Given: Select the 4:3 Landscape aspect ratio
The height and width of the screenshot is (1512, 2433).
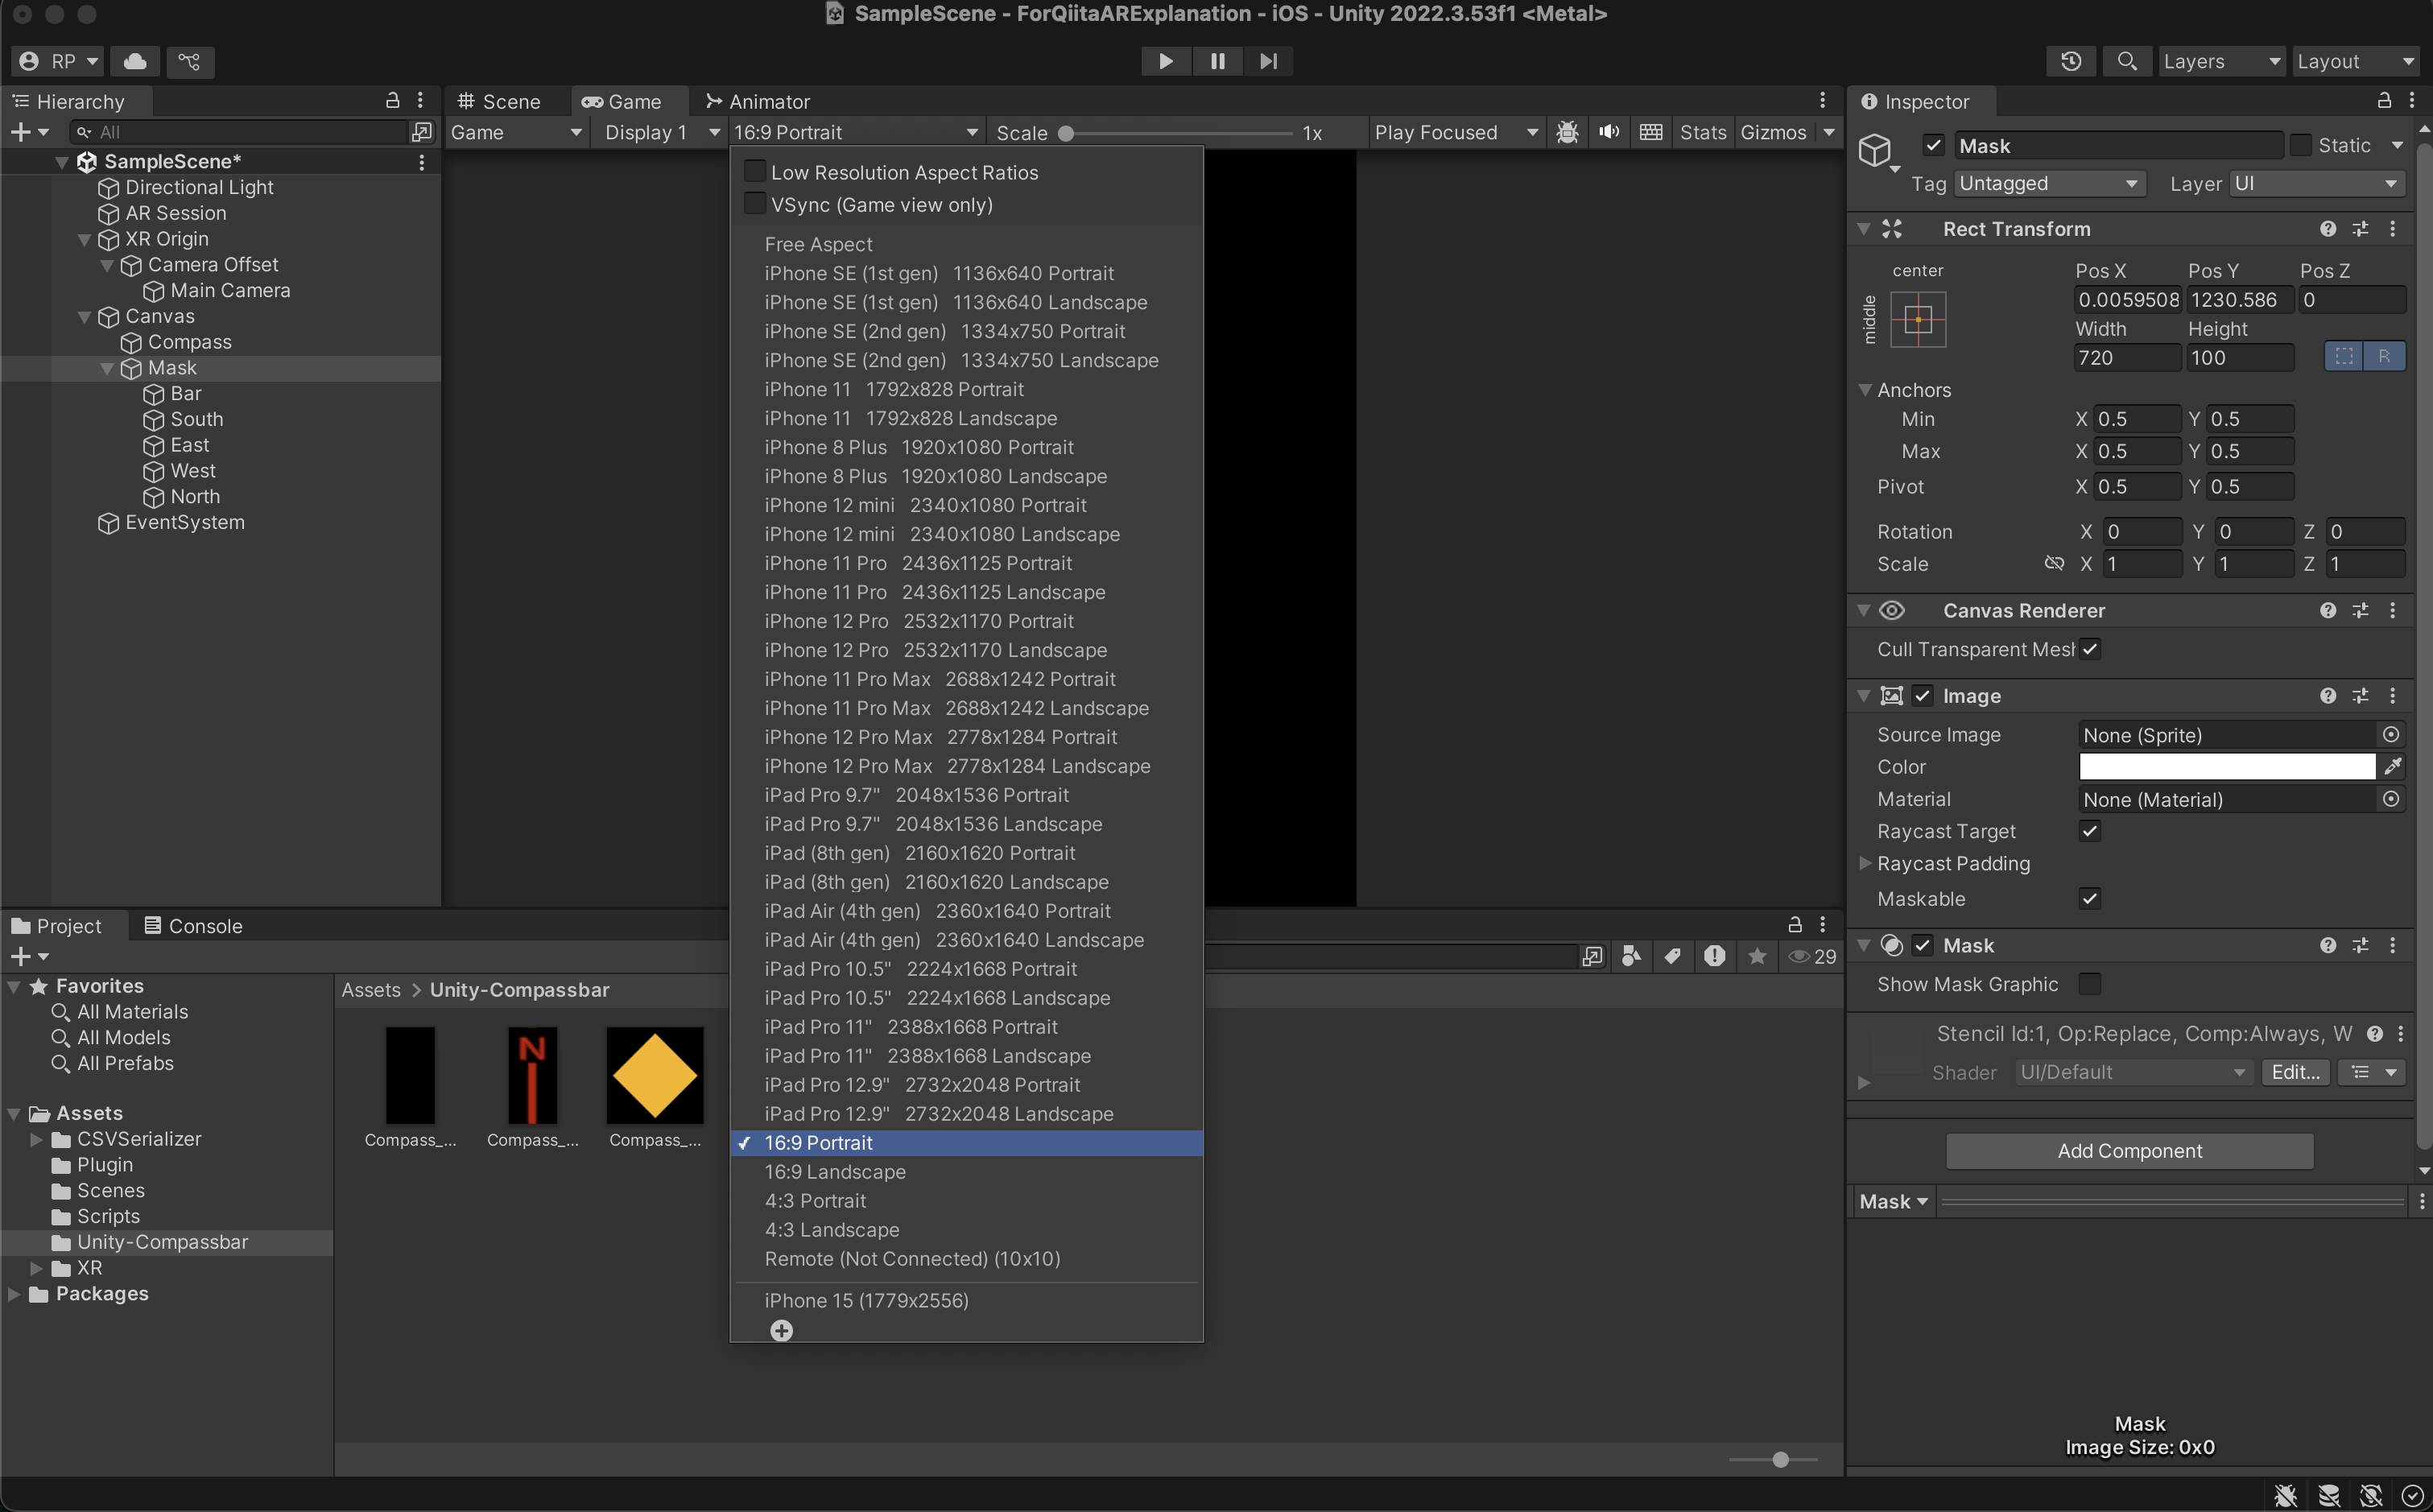Looking at the screenshot, I should click(832, 1229).
